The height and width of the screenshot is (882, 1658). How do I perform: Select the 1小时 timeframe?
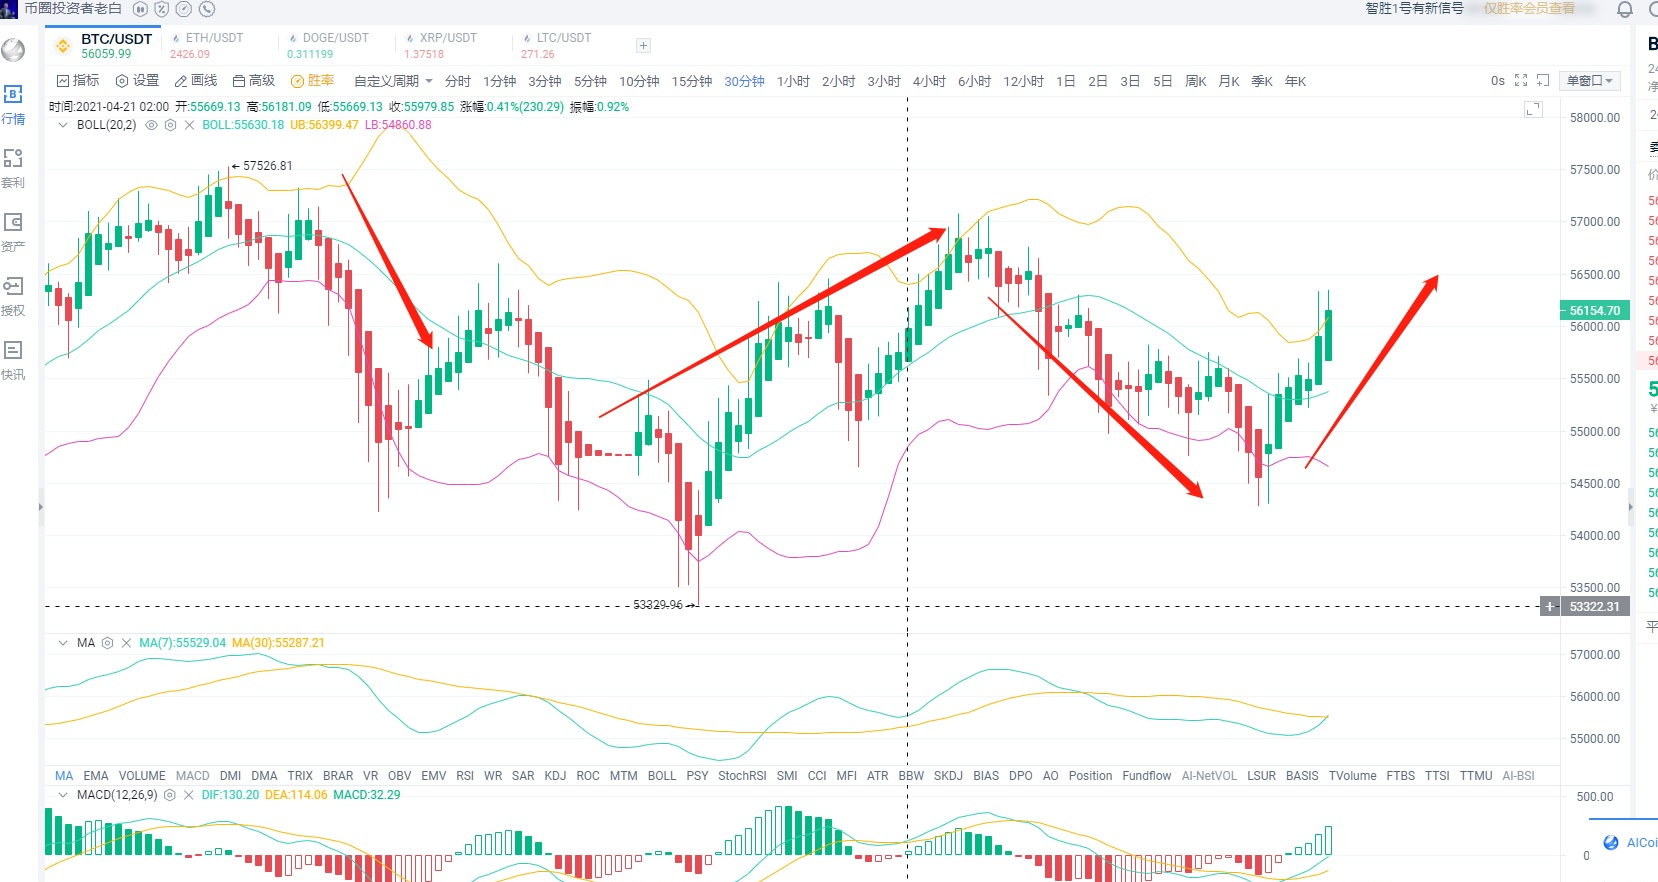[x=794, y=81]
